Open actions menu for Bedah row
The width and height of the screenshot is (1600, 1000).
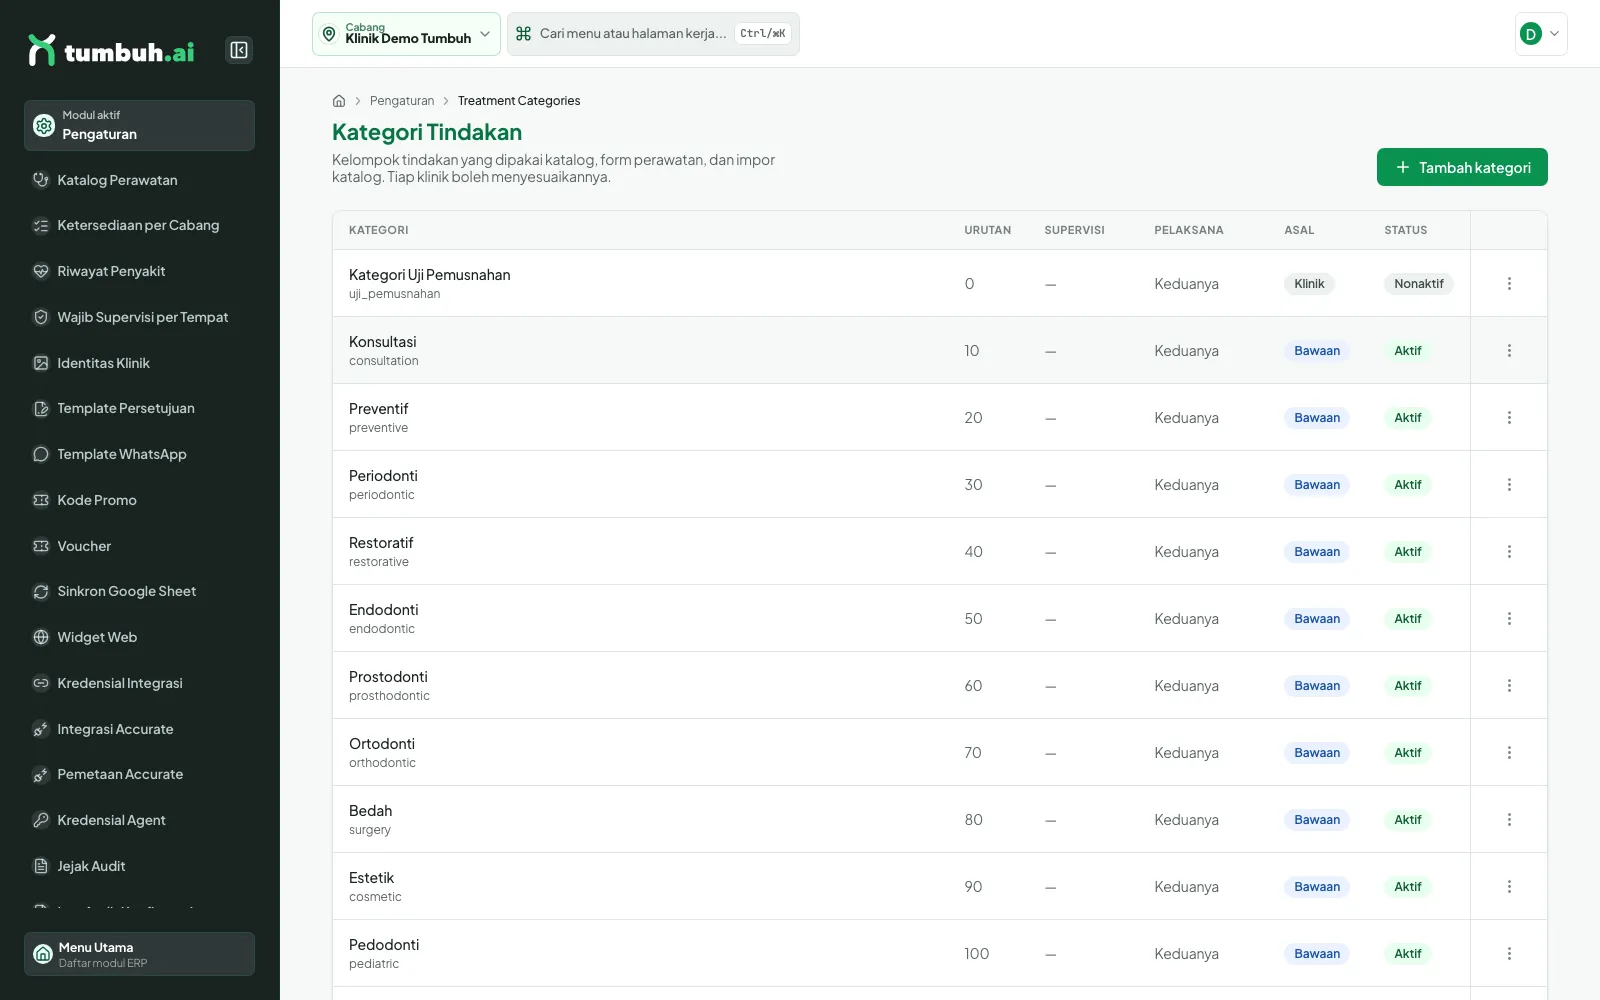click(x=1509, y=820)
